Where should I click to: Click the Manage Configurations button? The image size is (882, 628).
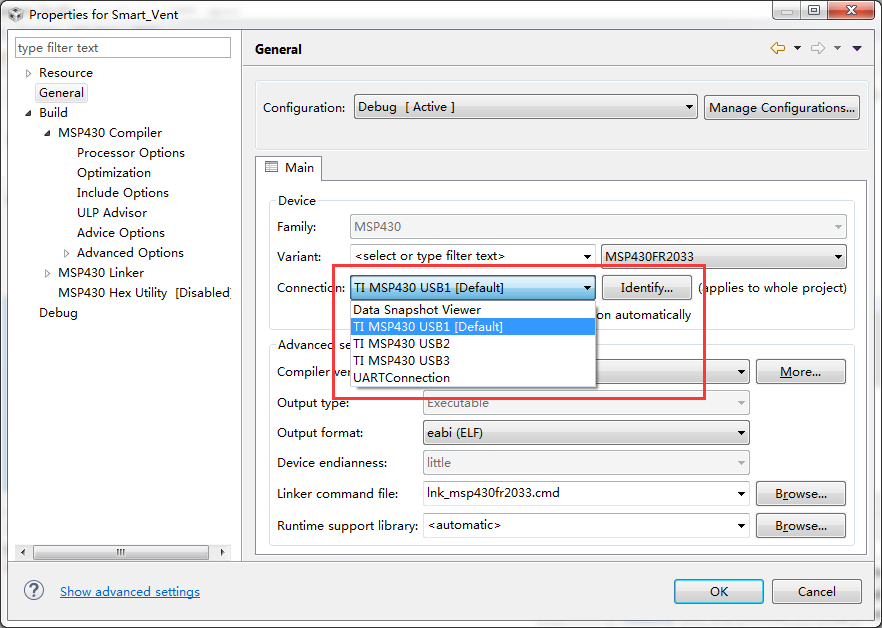(782, 107)
